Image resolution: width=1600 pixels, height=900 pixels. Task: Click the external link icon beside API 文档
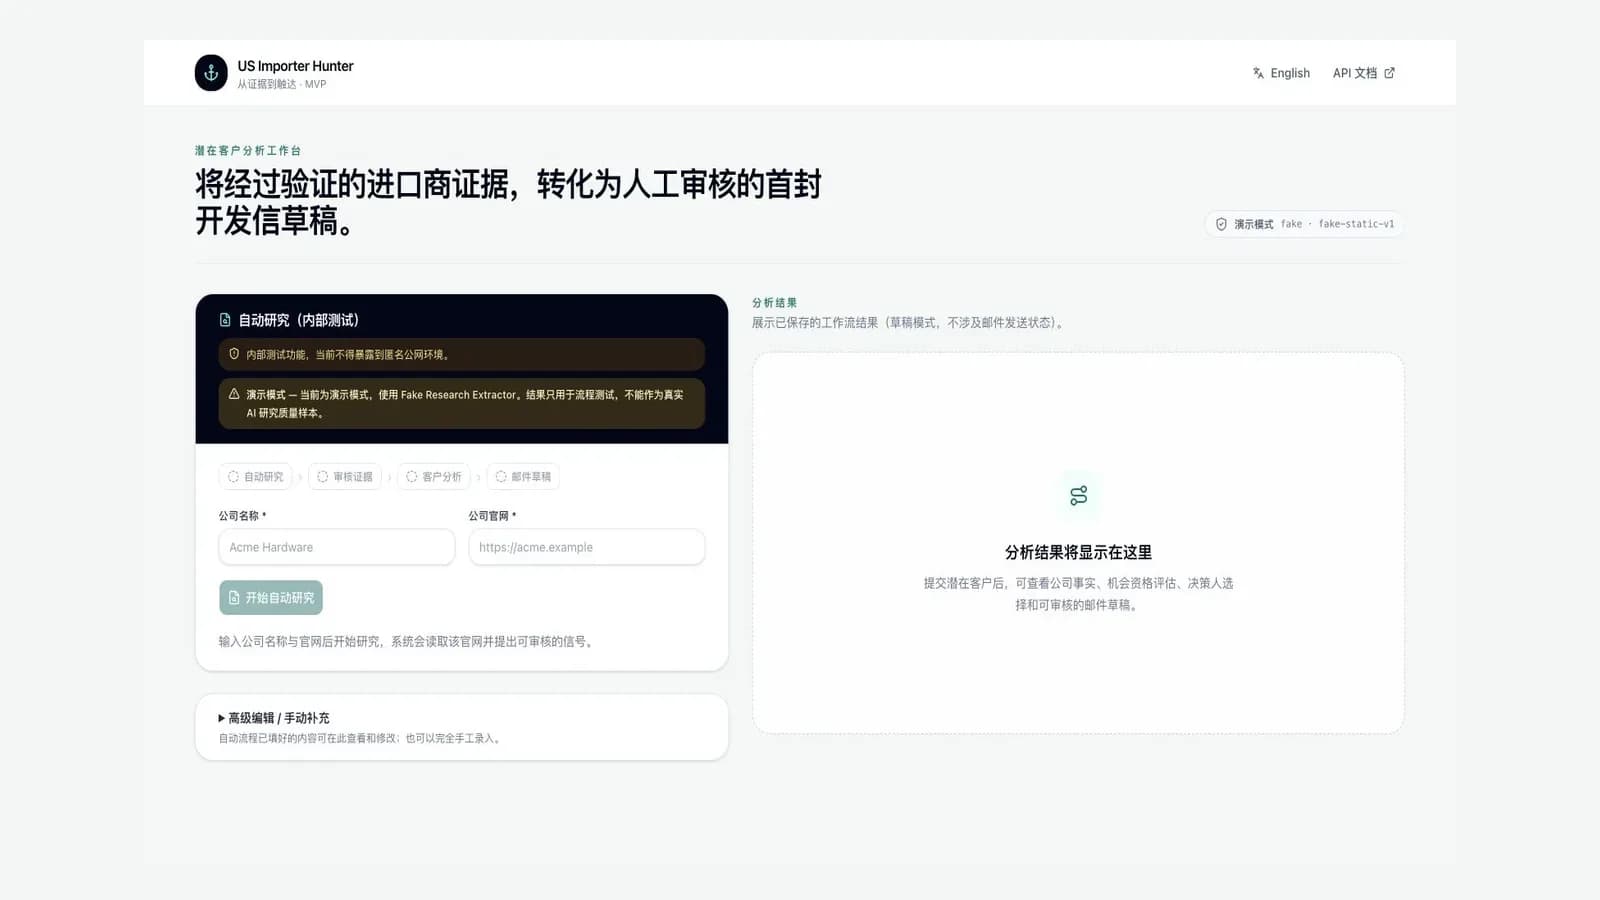pyautogui.click(x=1389, y=73)
